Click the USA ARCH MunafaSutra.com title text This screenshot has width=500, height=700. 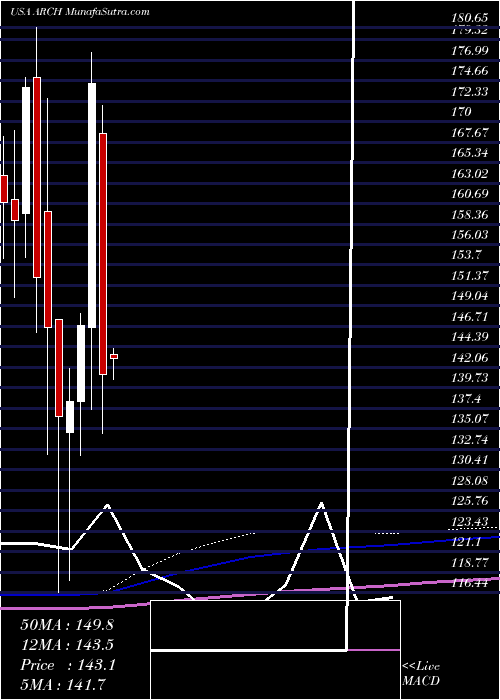[x=80, y=12]
